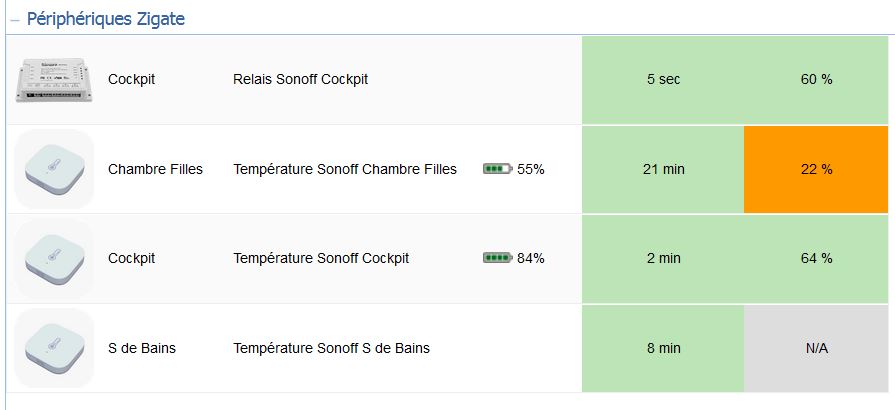Image resolution: width=895 pixels, height=410 pixels.
Task: Click the Cockpit temperature sensor icon
Action: [x=54, y=258]
